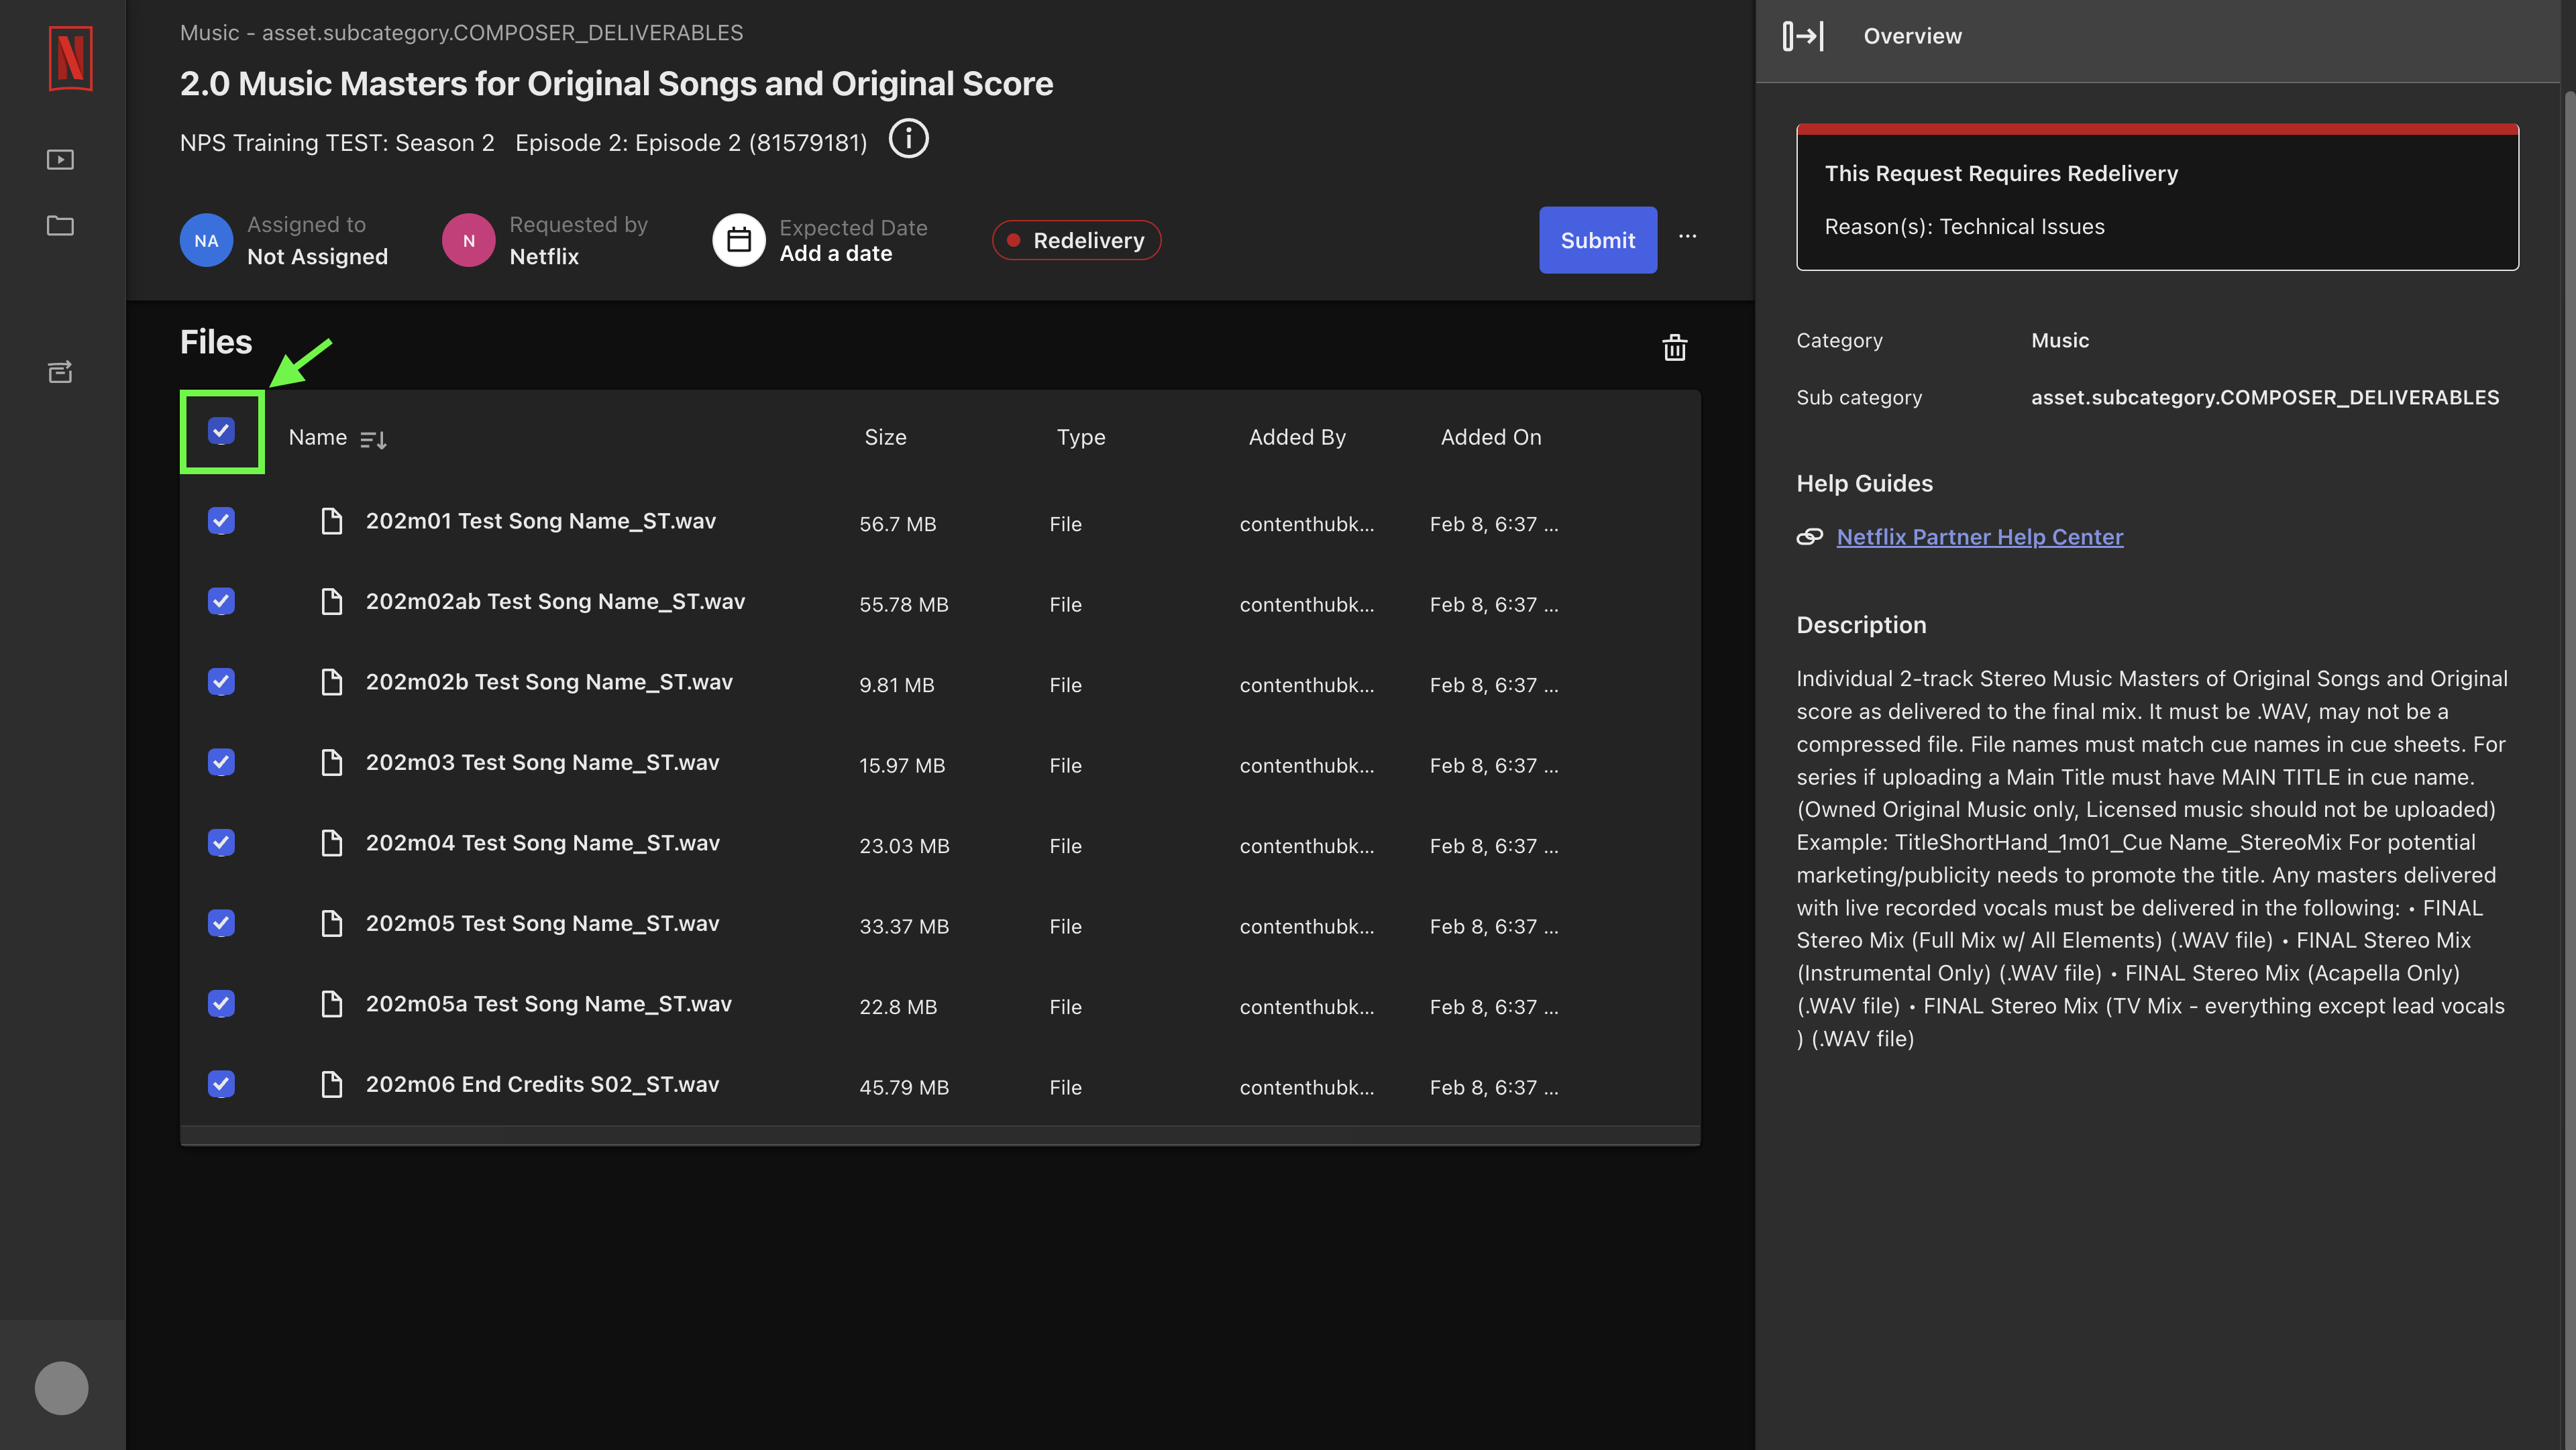Submit the request
The width and height of the screenshot is (2576, 1450).
1597,240
